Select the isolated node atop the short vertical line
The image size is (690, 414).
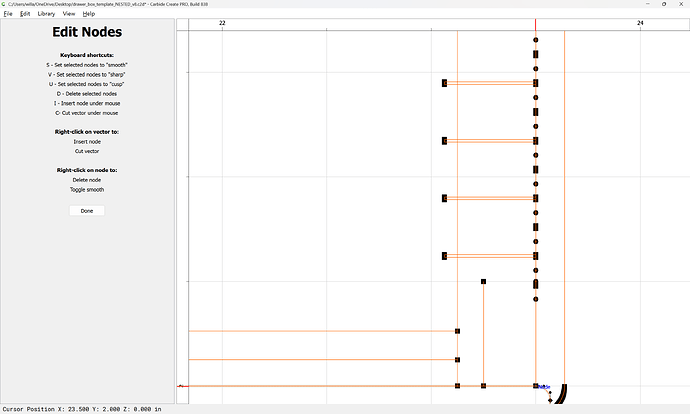pyautogui.click(x=483, y=282)
